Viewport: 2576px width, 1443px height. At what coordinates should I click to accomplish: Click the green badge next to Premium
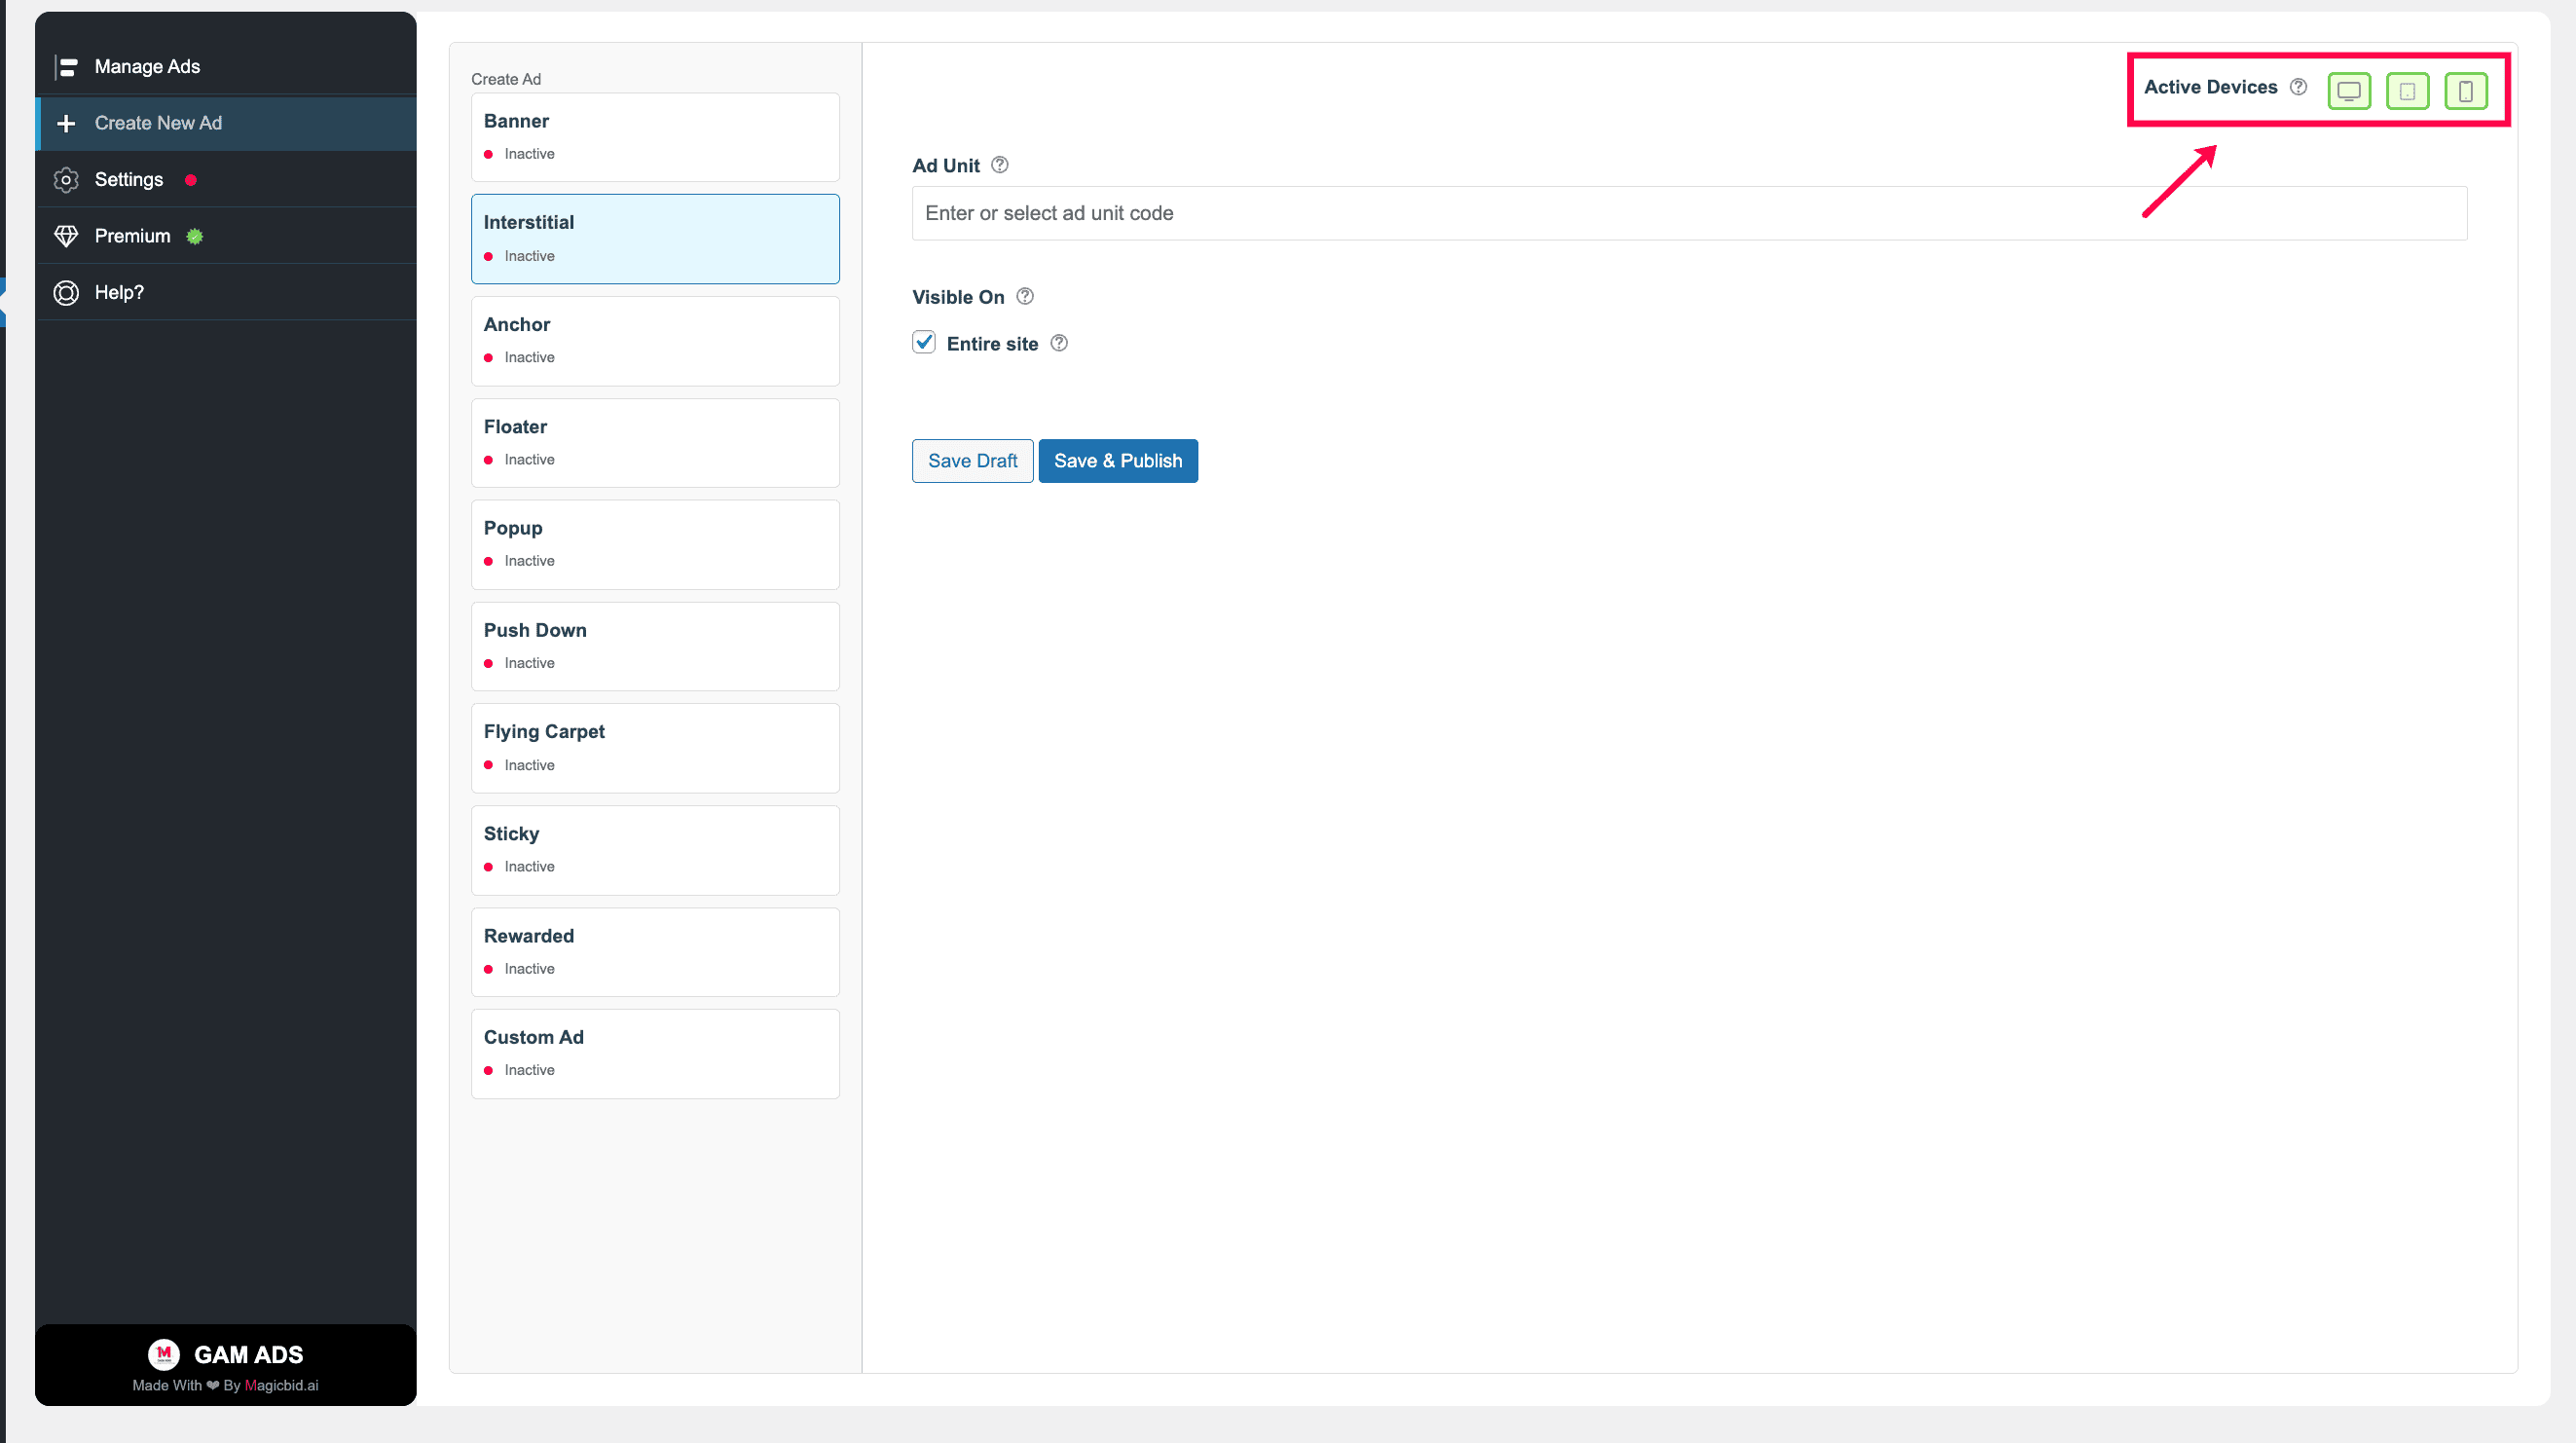[195, 236]
